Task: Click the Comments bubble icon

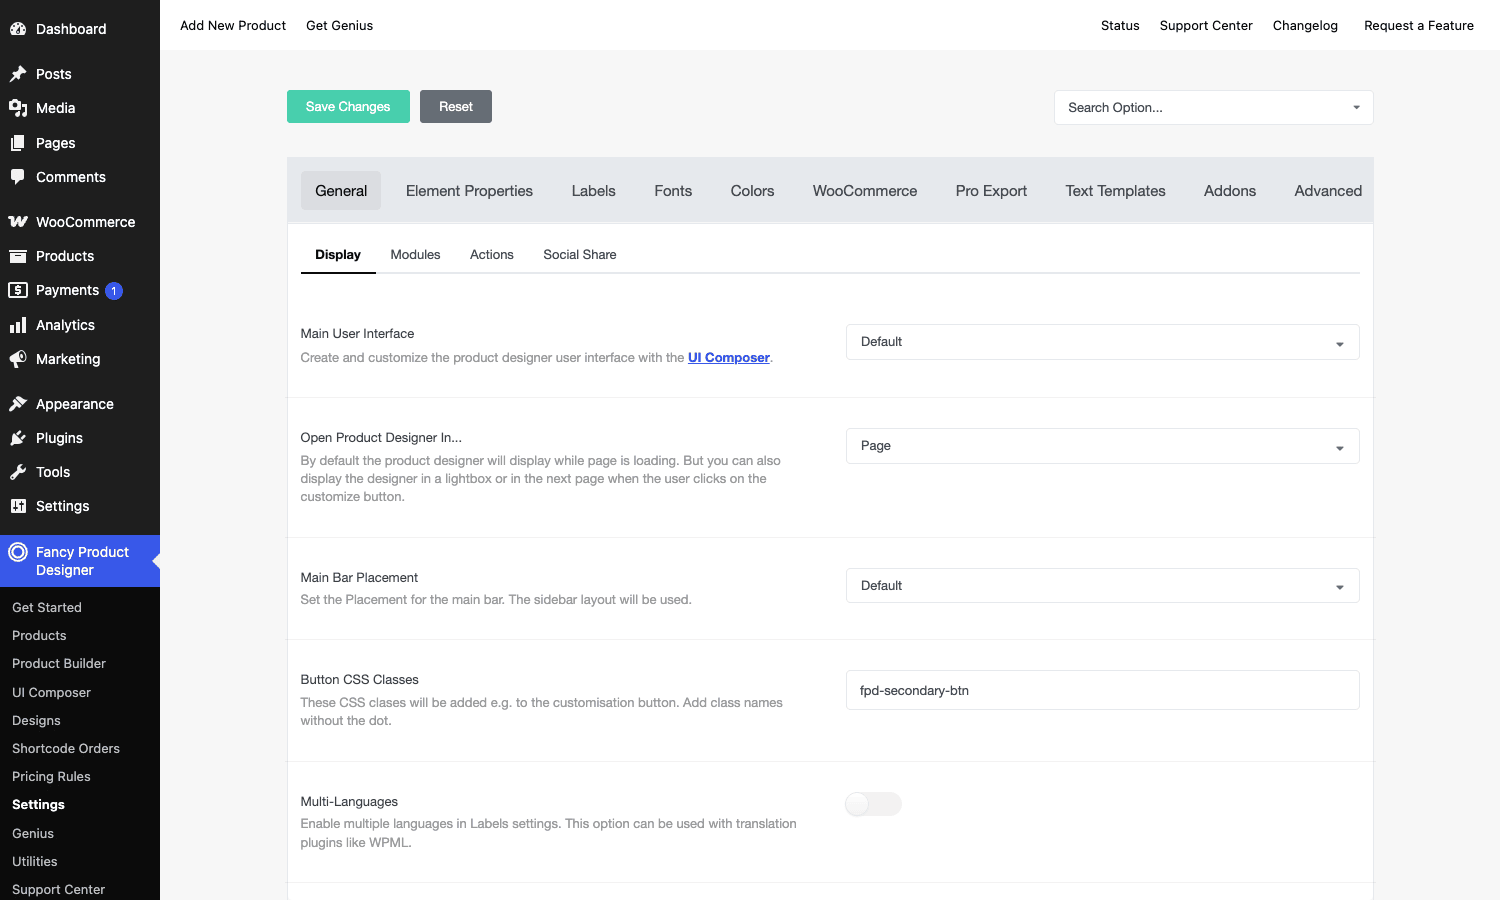Action: [x=18, y=177]
